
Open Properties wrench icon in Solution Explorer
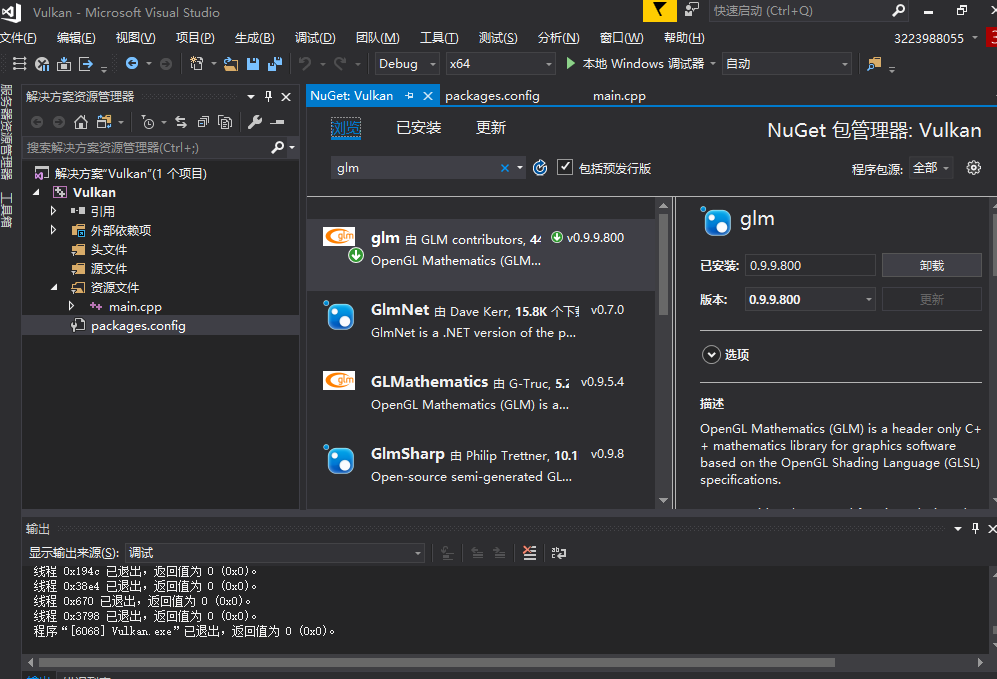click(x=255, y=122)
